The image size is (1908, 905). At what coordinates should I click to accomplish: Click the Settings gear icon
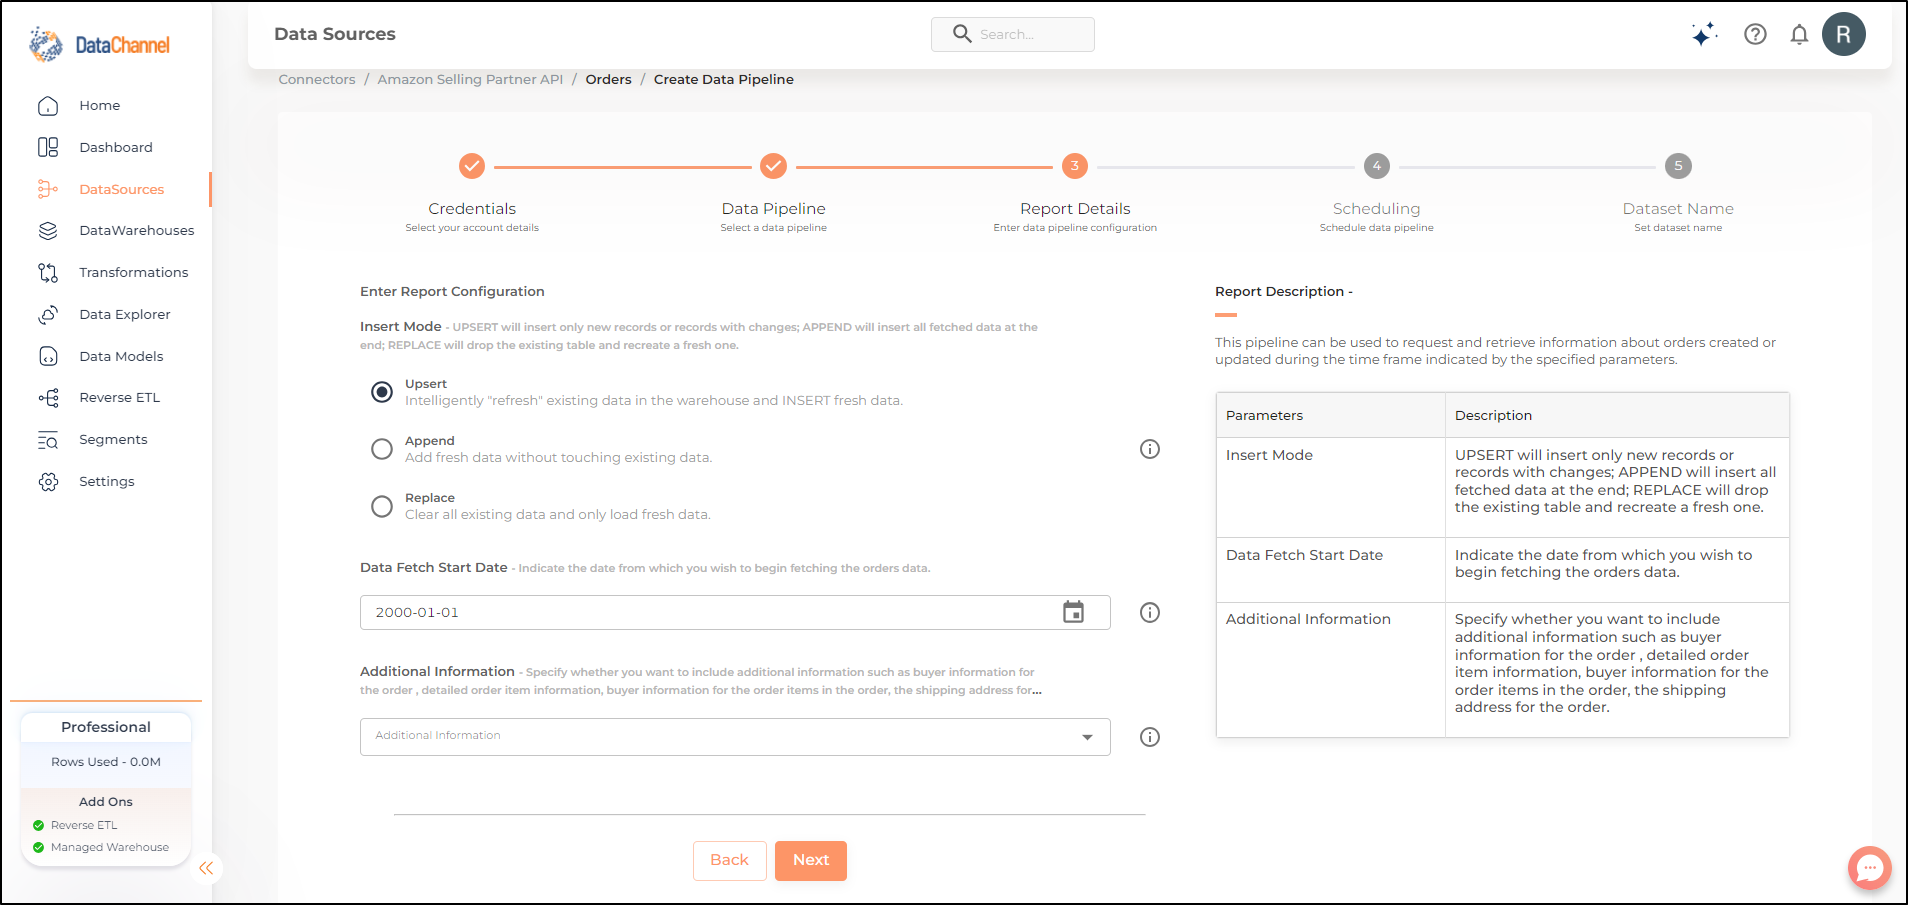pyautogui.click(x=48, y=482)
